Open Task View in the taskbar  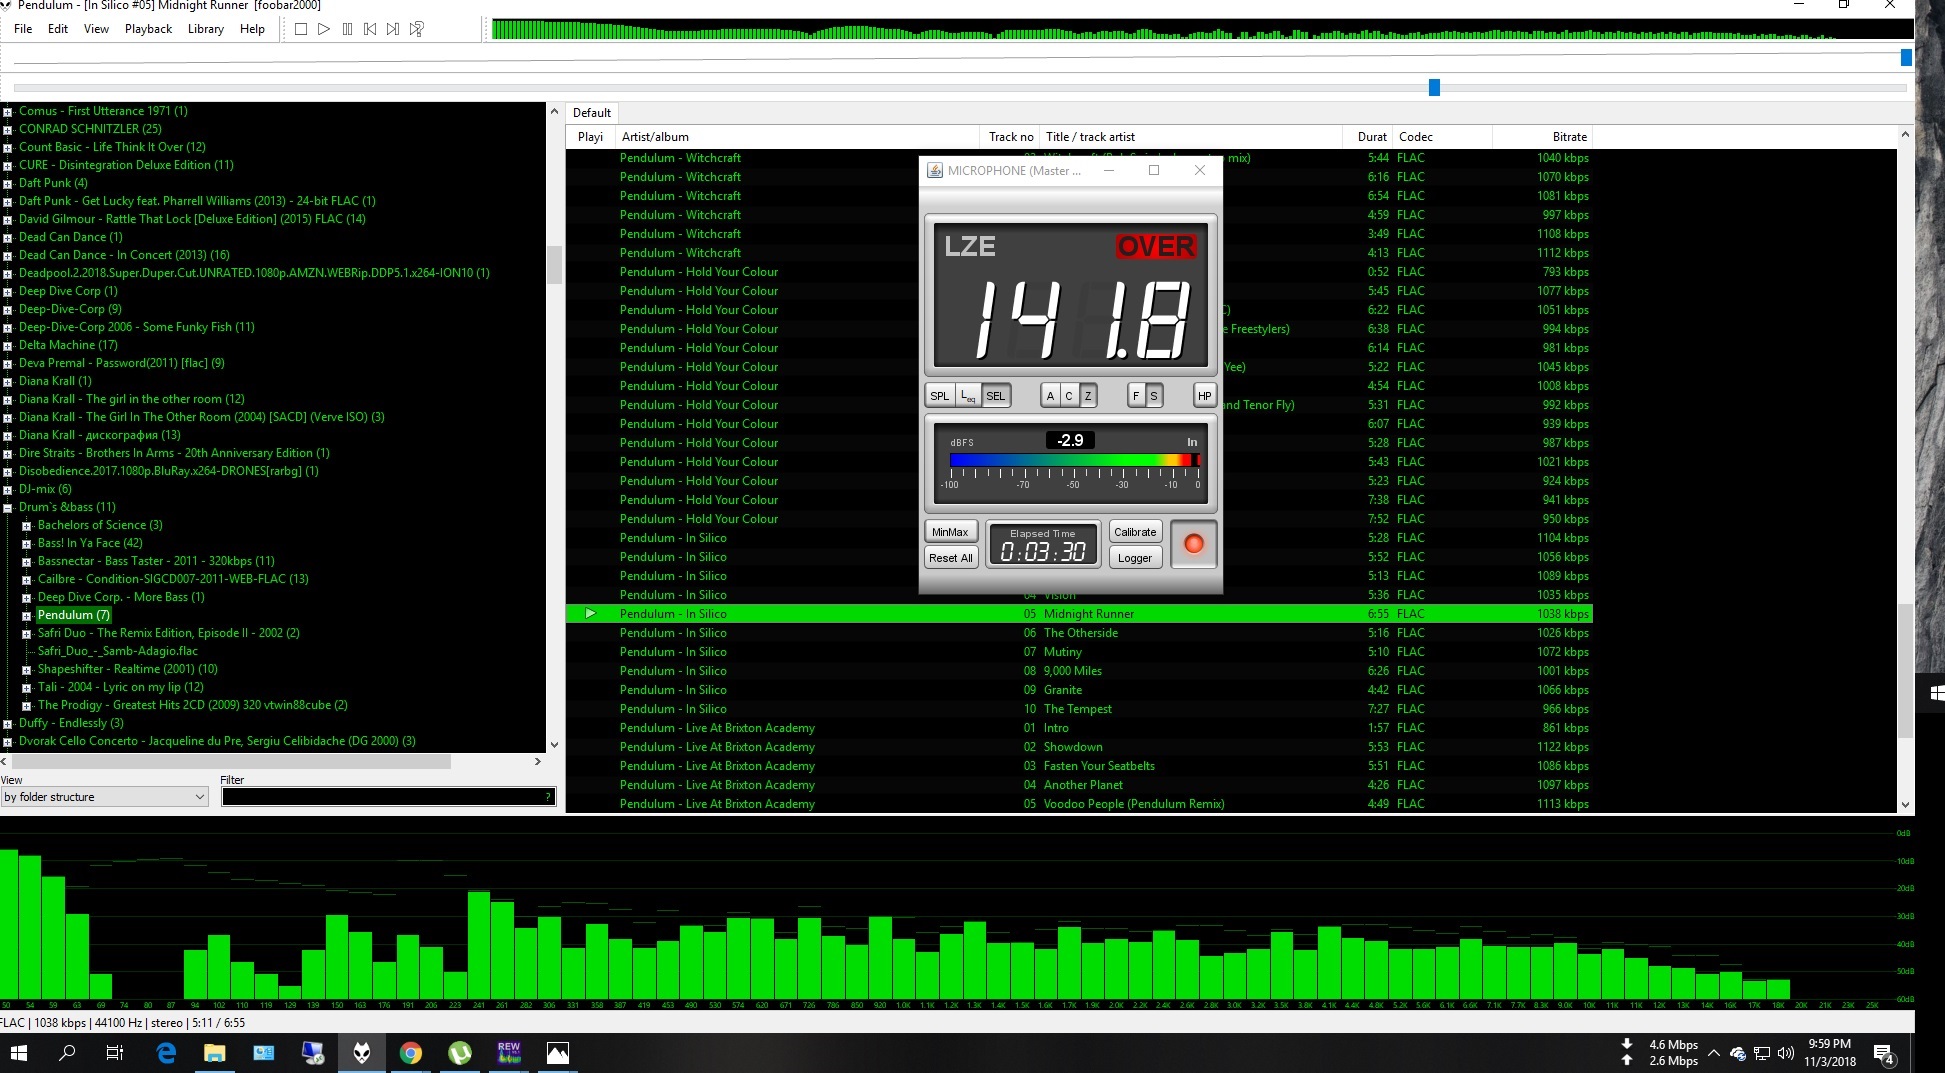click(x=115, y=1053)
